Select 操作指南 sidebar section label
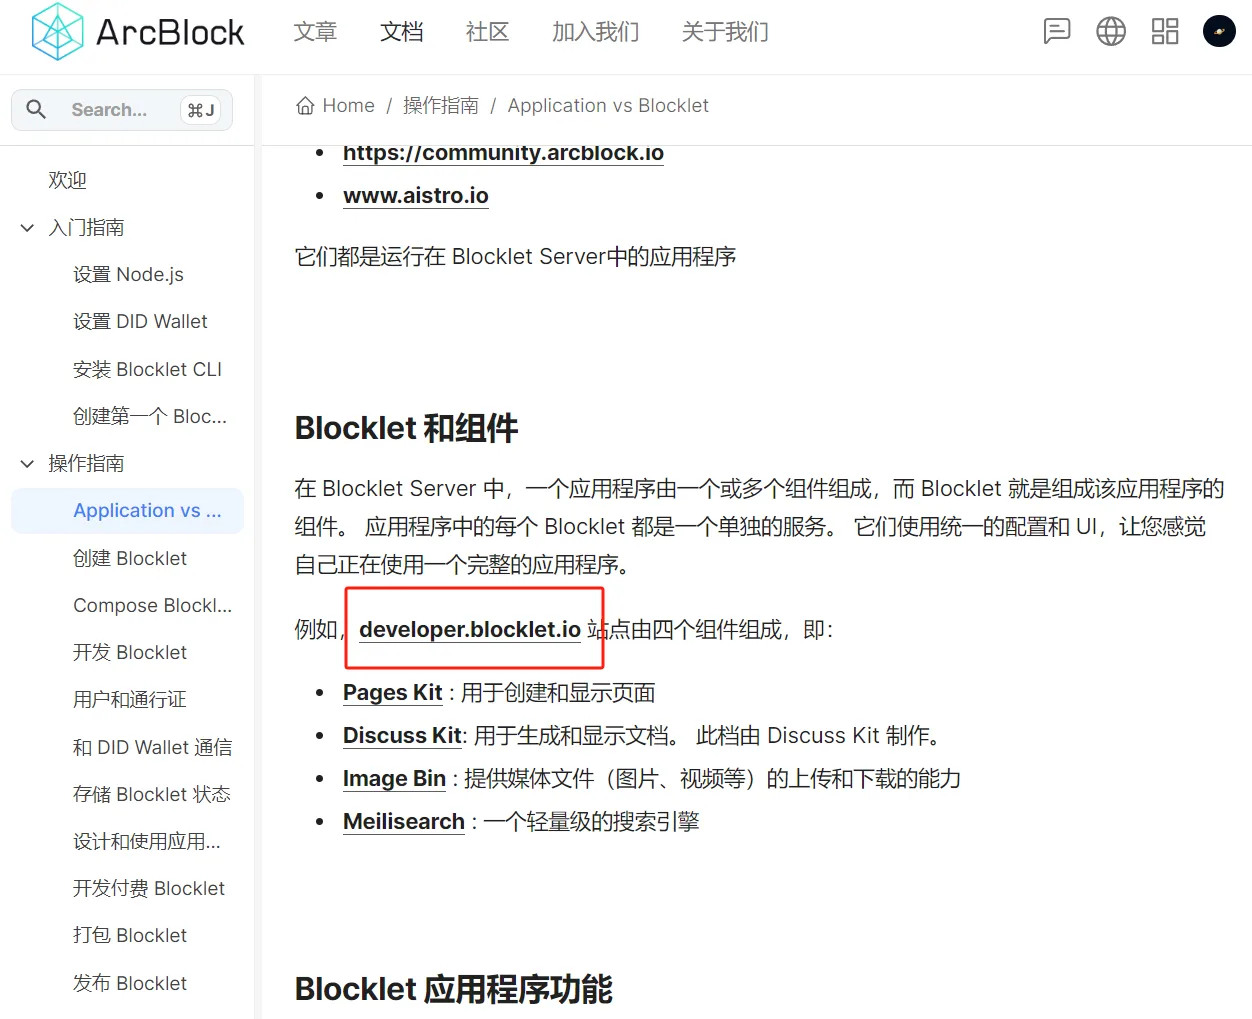 tap(87, 464)
